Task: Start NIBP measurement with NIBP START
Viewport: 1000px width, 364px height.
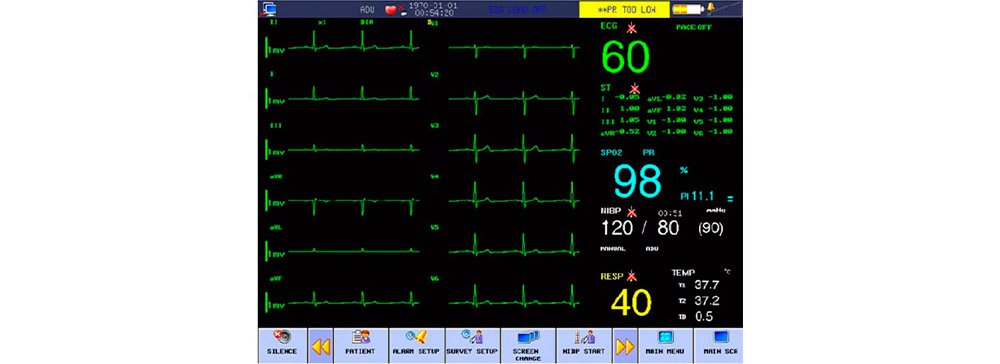Action: pos(584,345)
